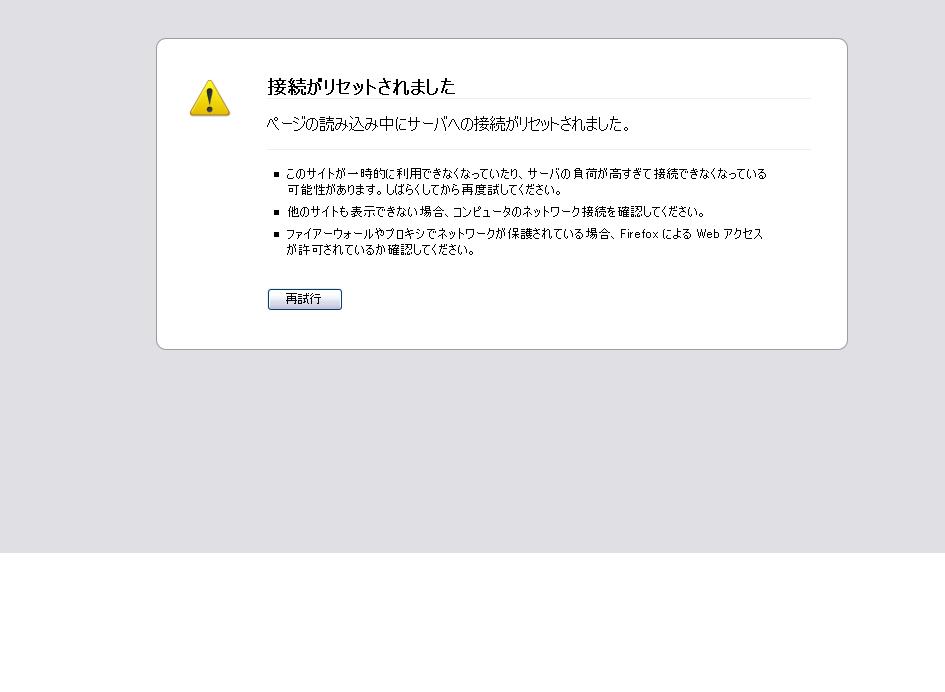Select the が許可されているか確認してください text line
The width and height of the screenshot is (945, 692).
click(380, 250)
